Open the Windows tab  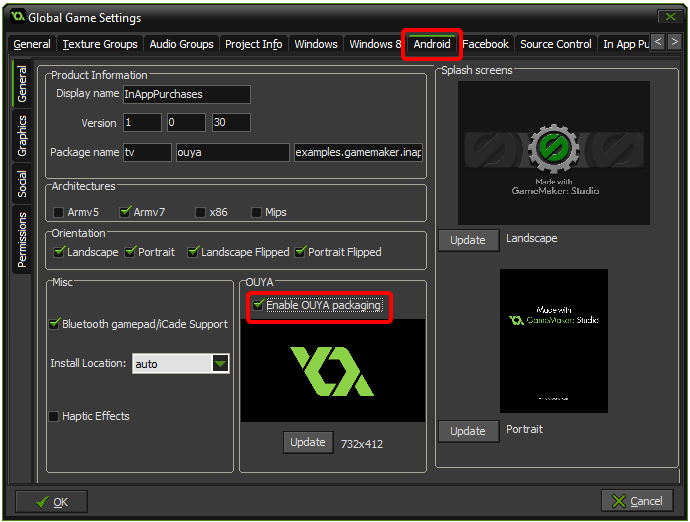(x=316, y=44)
